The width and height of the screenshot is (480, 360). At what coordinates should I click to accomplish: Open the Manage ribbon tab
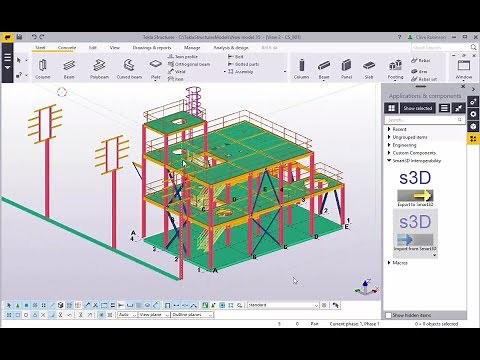(192, 47)
